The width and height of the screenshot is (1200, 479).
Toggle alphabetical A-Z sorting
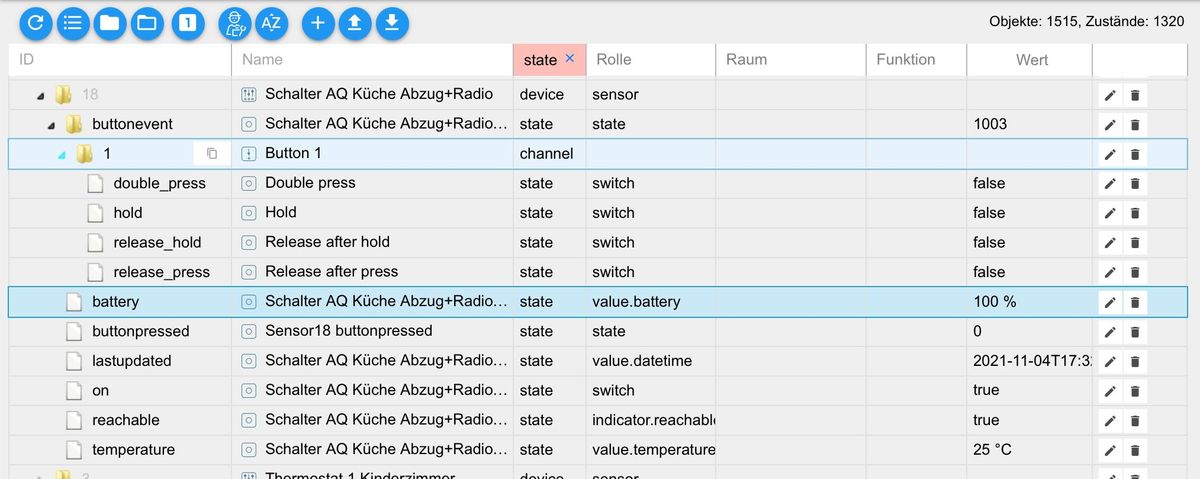(270, 23)
